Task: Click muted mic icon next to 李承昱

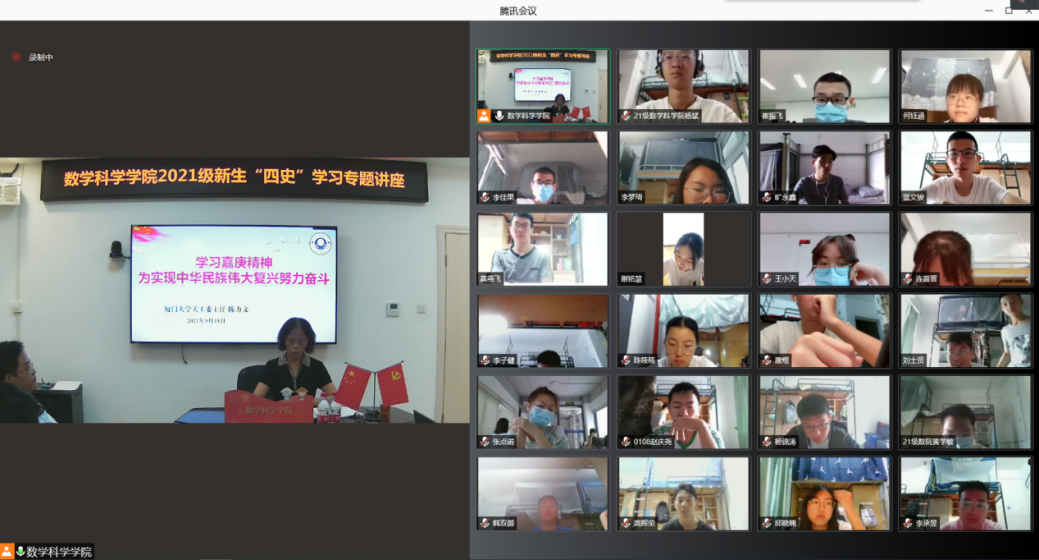Action: 907,522
